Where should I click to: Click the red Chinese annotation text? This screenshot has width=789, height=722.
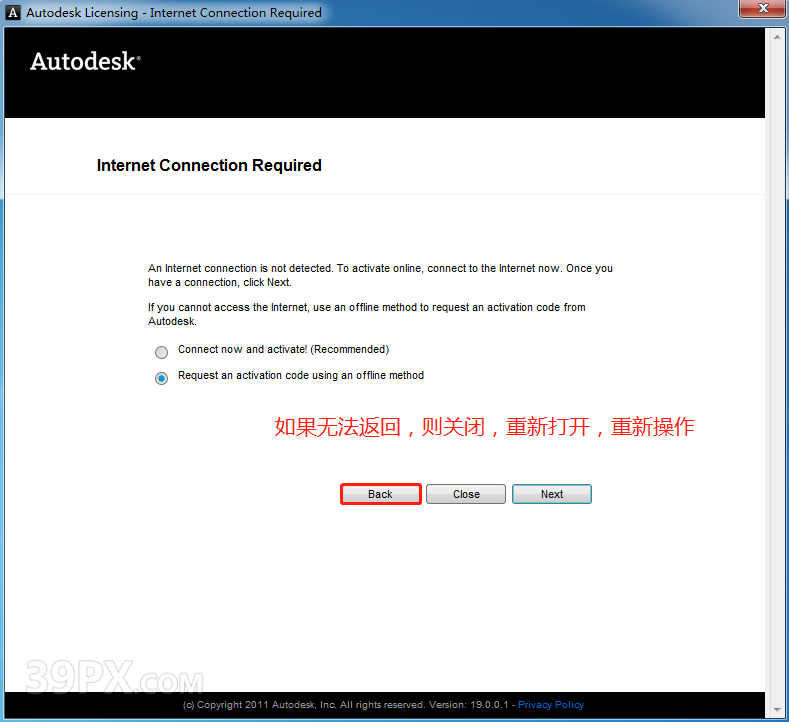(484, 428)
